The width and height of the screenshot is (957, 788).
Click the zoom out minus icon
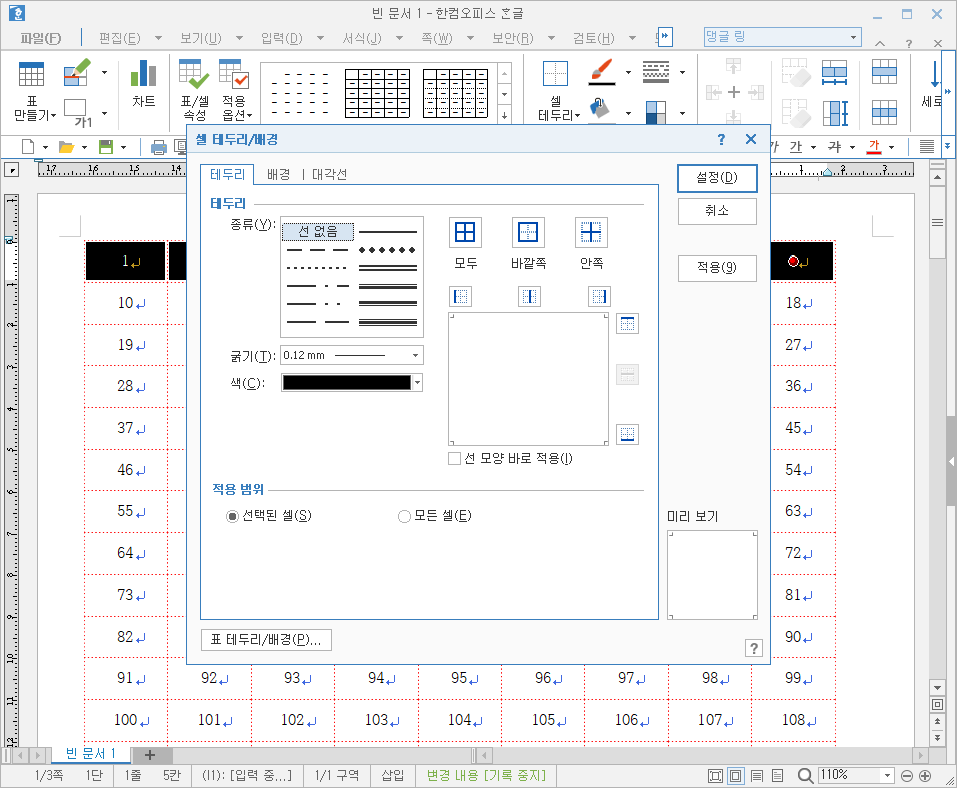[907, 776]
